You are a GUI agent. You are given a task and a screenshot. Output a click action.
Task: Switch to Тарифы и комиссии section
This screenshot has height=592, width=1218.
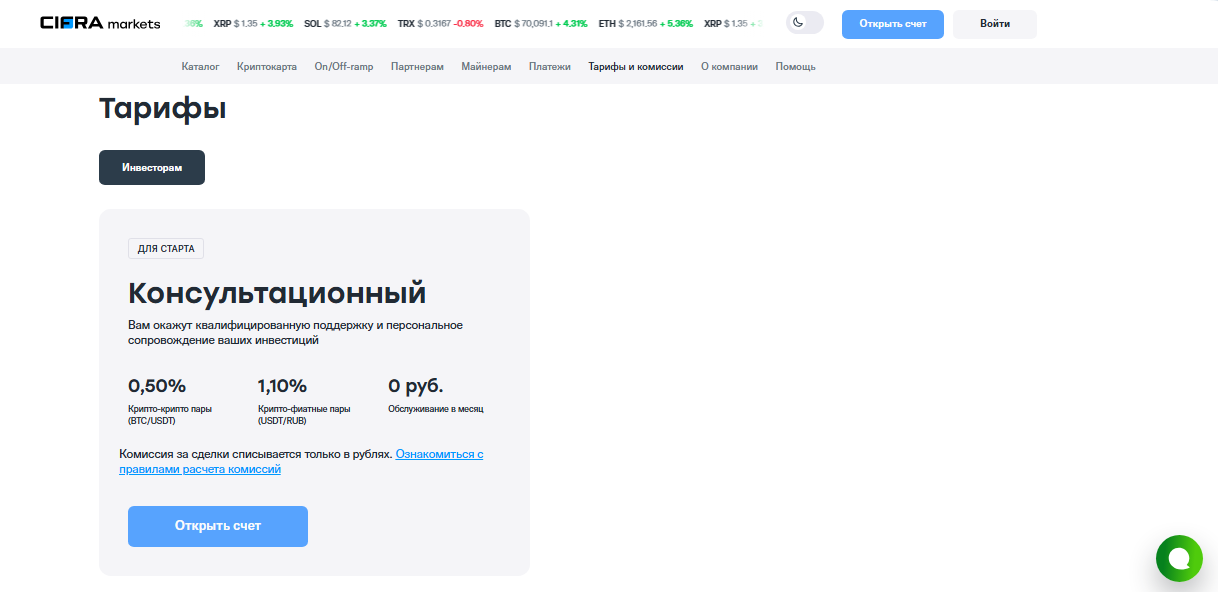pos(636,66)
